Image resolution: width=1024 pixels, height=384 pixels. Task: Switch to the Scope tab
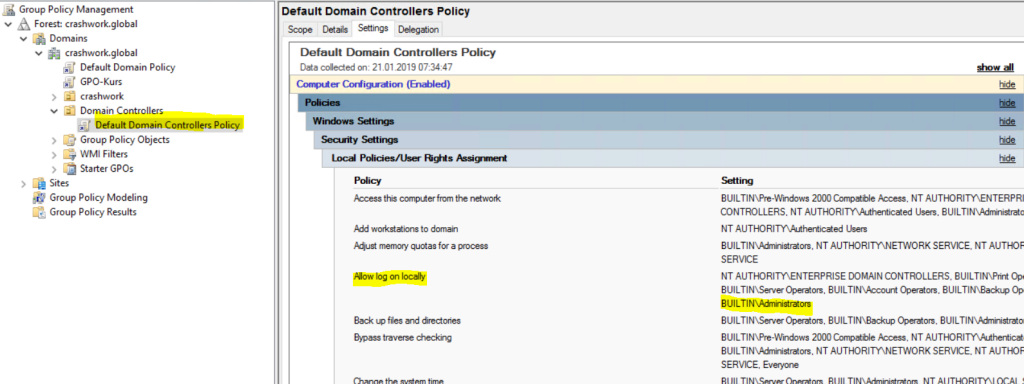click(300, 29)
